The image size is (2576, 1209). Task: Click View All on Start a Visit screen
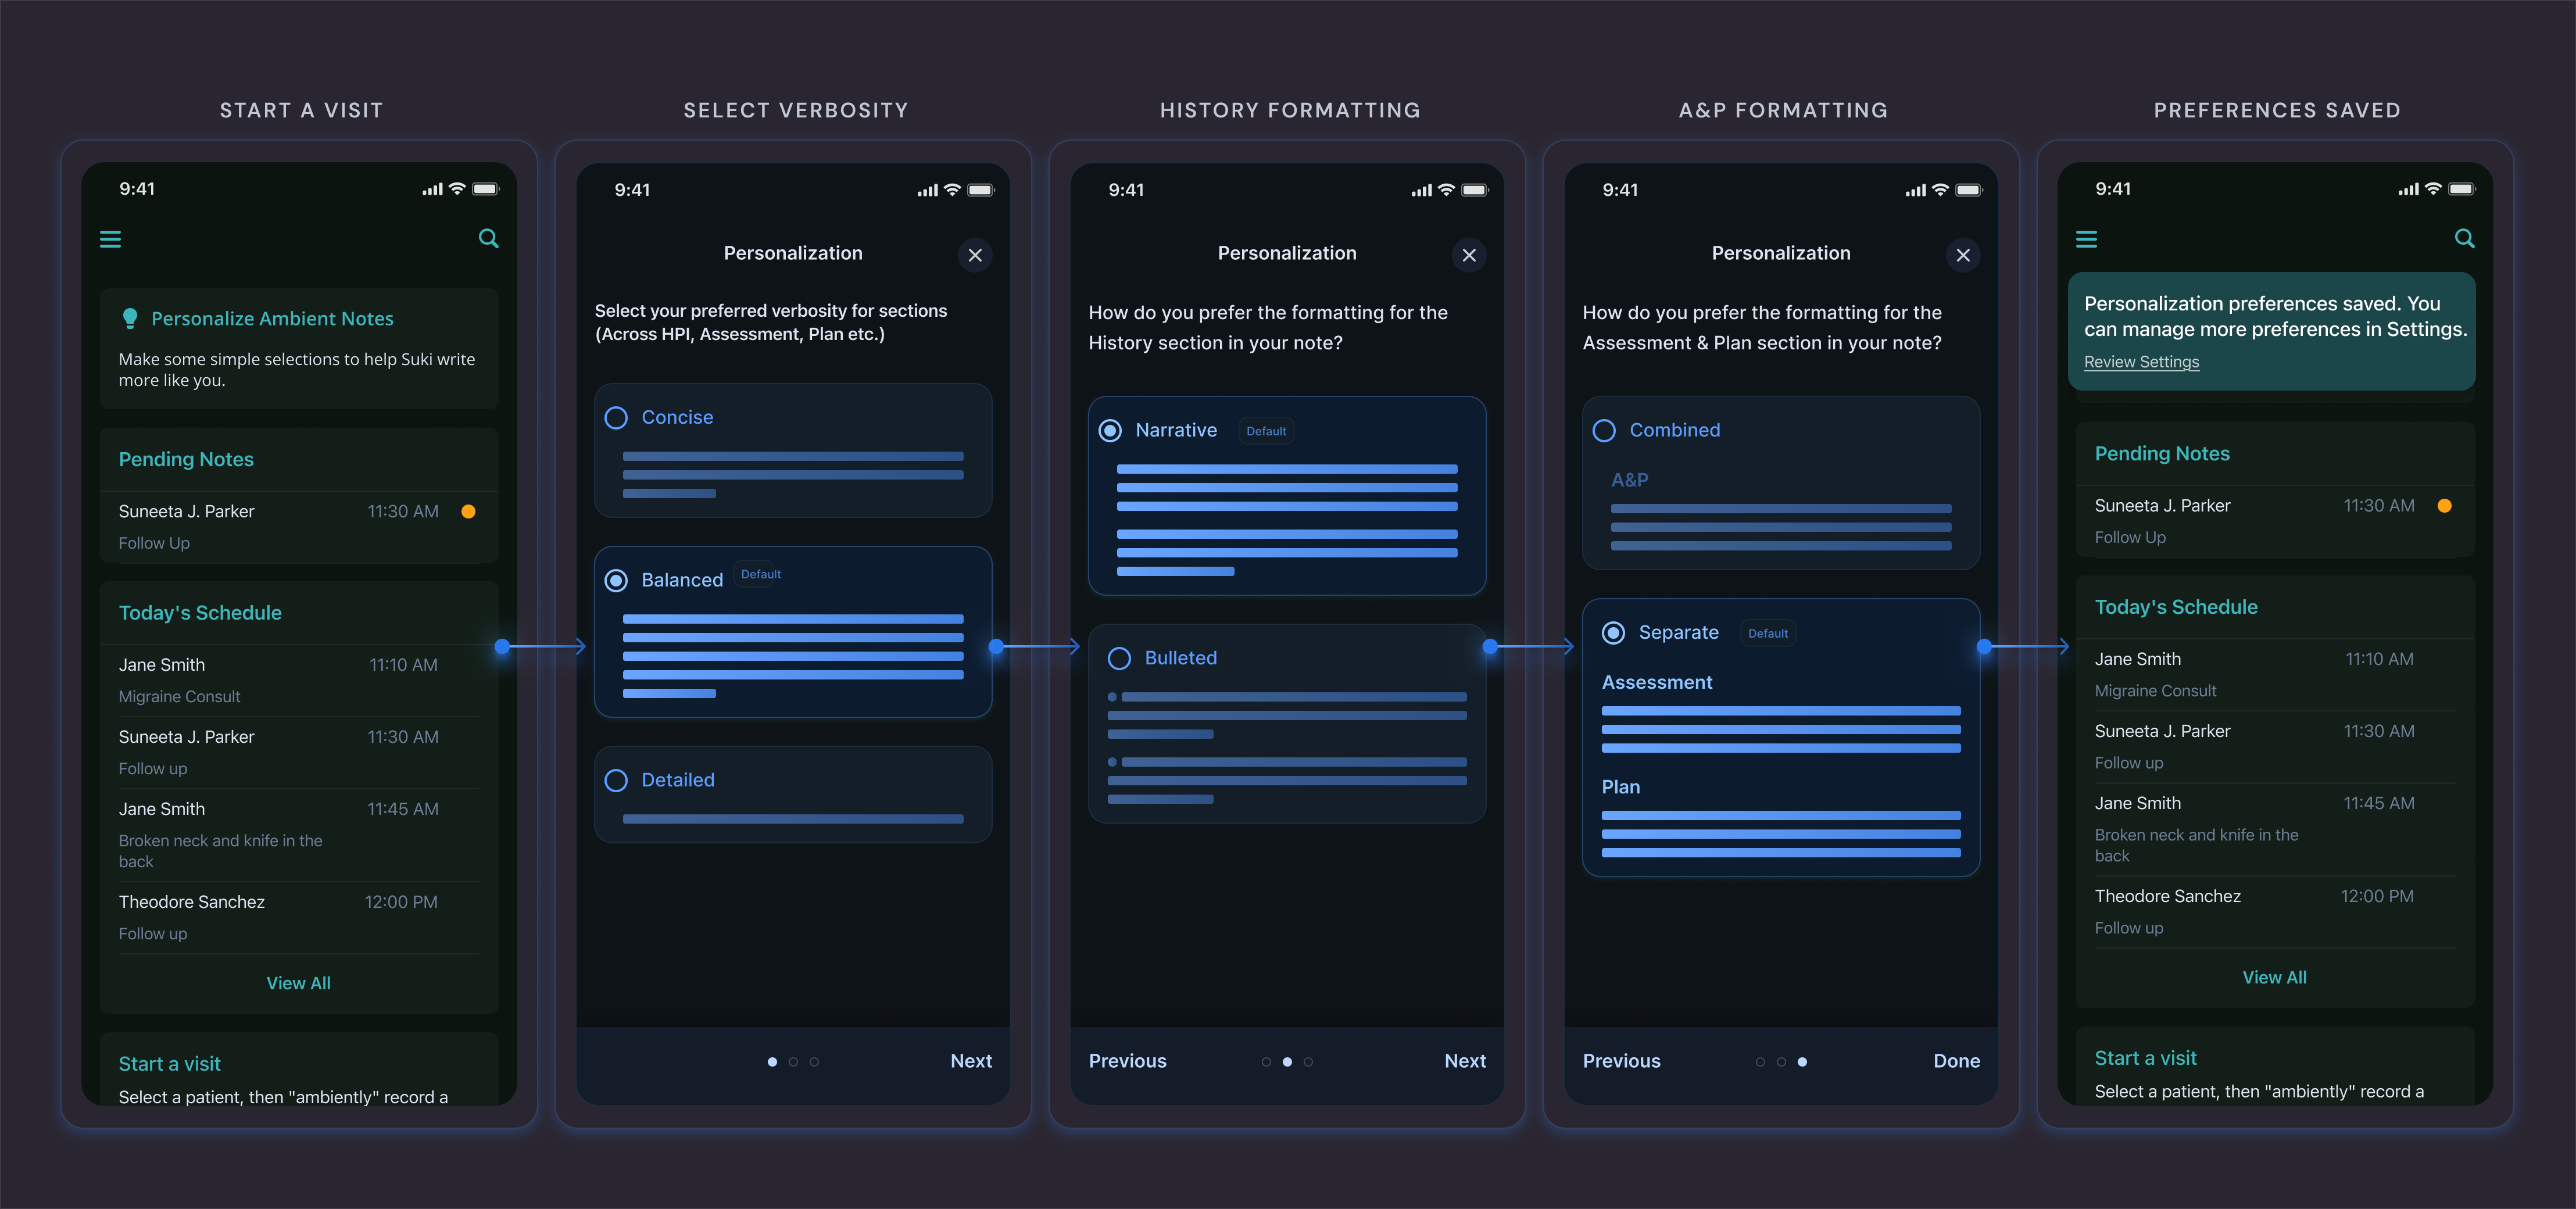(298, 983)
